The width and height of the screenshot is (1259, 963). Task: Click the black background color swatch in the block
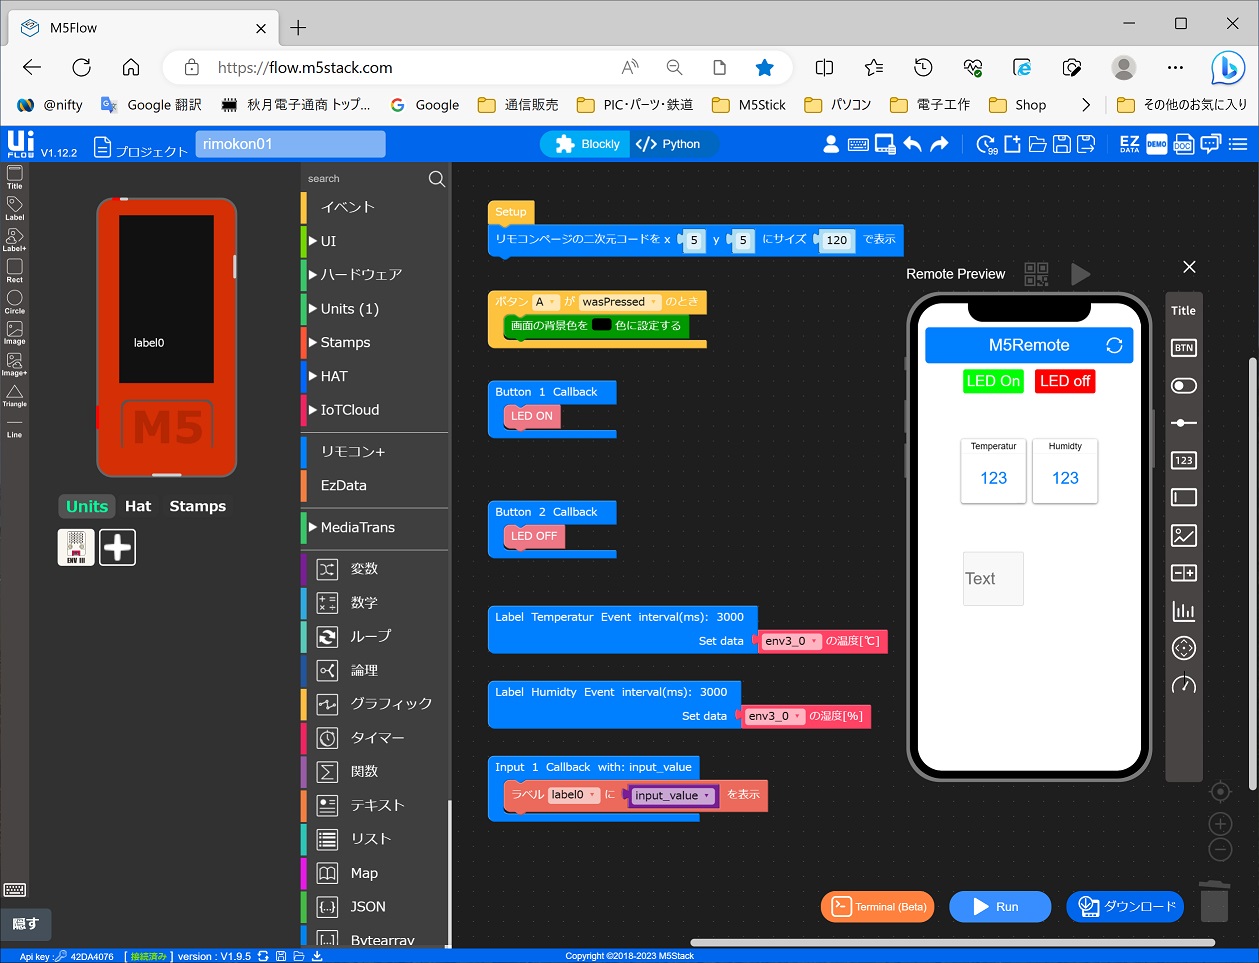601,325
